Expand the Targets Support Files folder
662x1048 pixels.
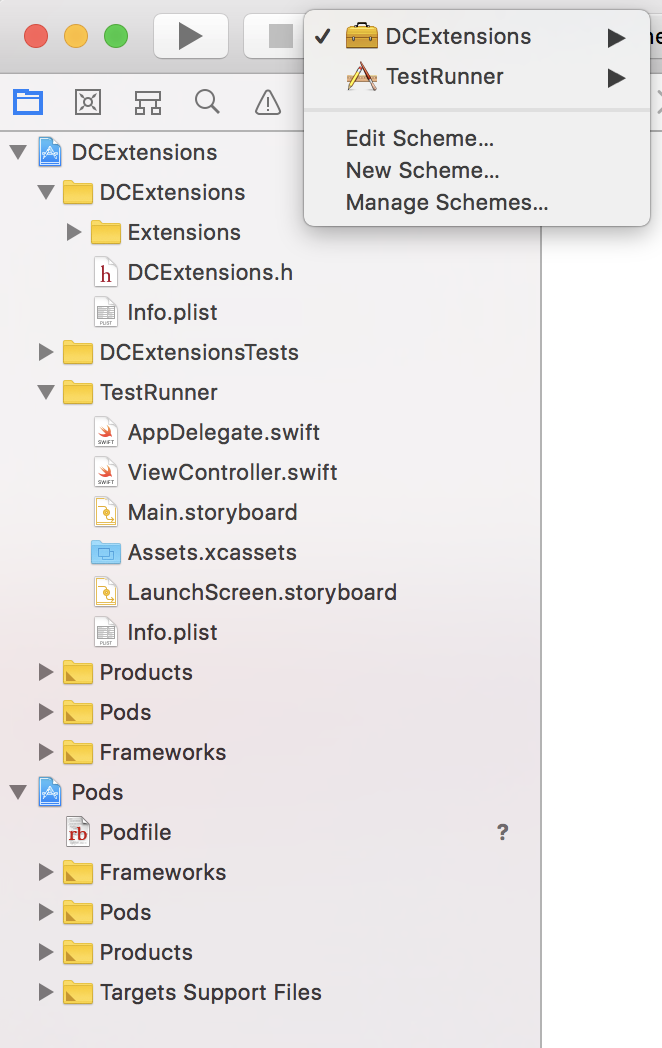(x=46, y=993)
